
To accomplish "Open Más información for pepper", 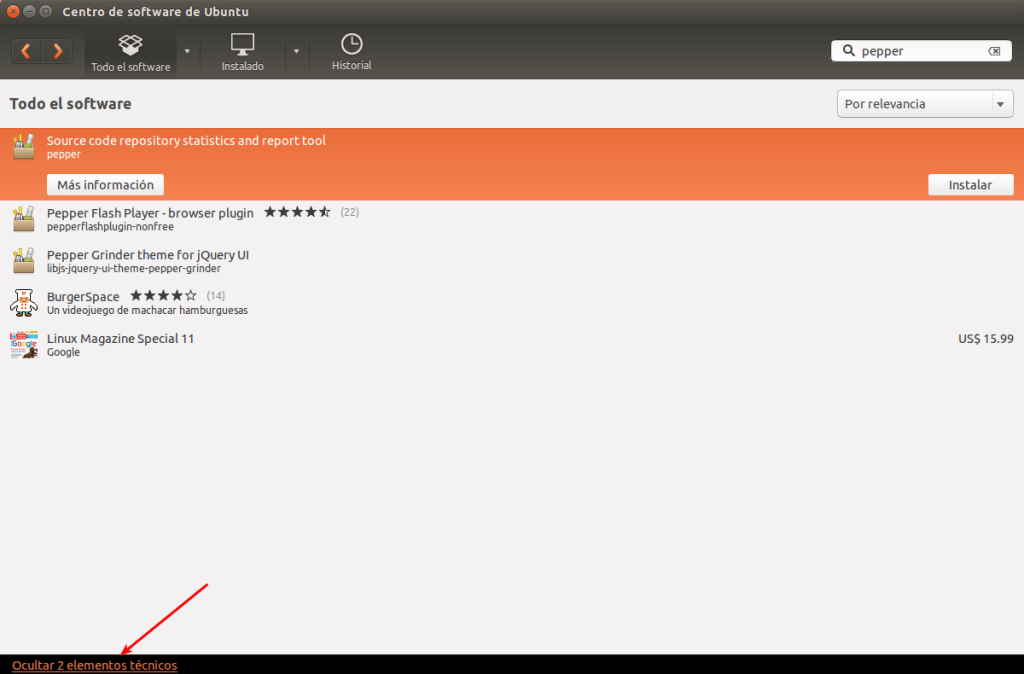I will 105,184.
